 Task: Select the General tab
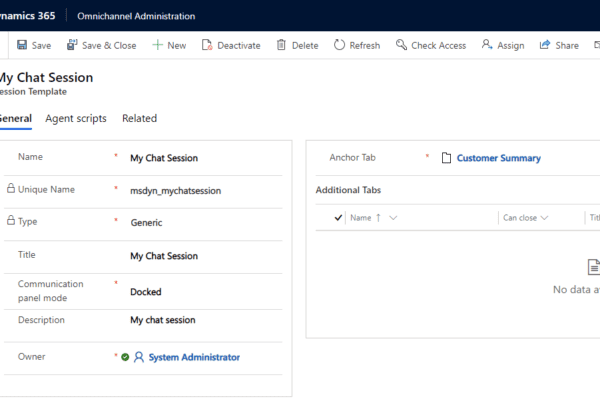pyautogui.click(x=16, y=118)
